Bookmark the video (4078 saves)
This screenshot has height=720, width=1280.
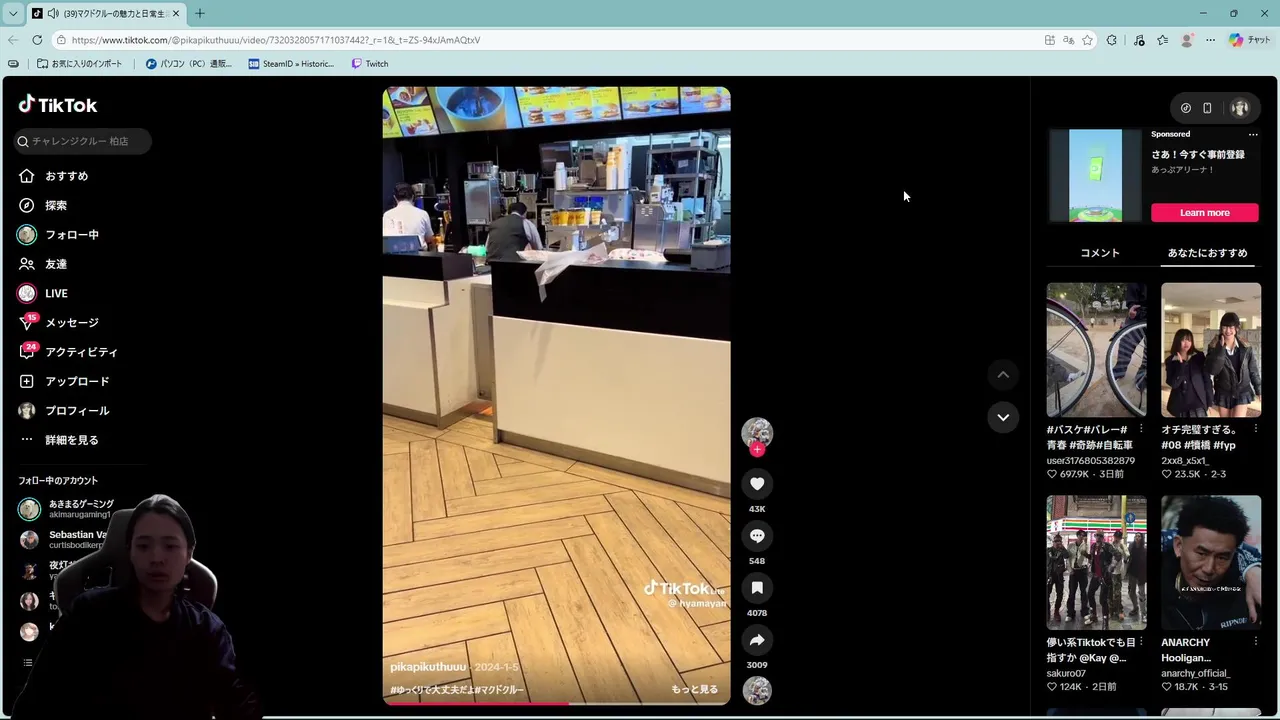(757, 588)
